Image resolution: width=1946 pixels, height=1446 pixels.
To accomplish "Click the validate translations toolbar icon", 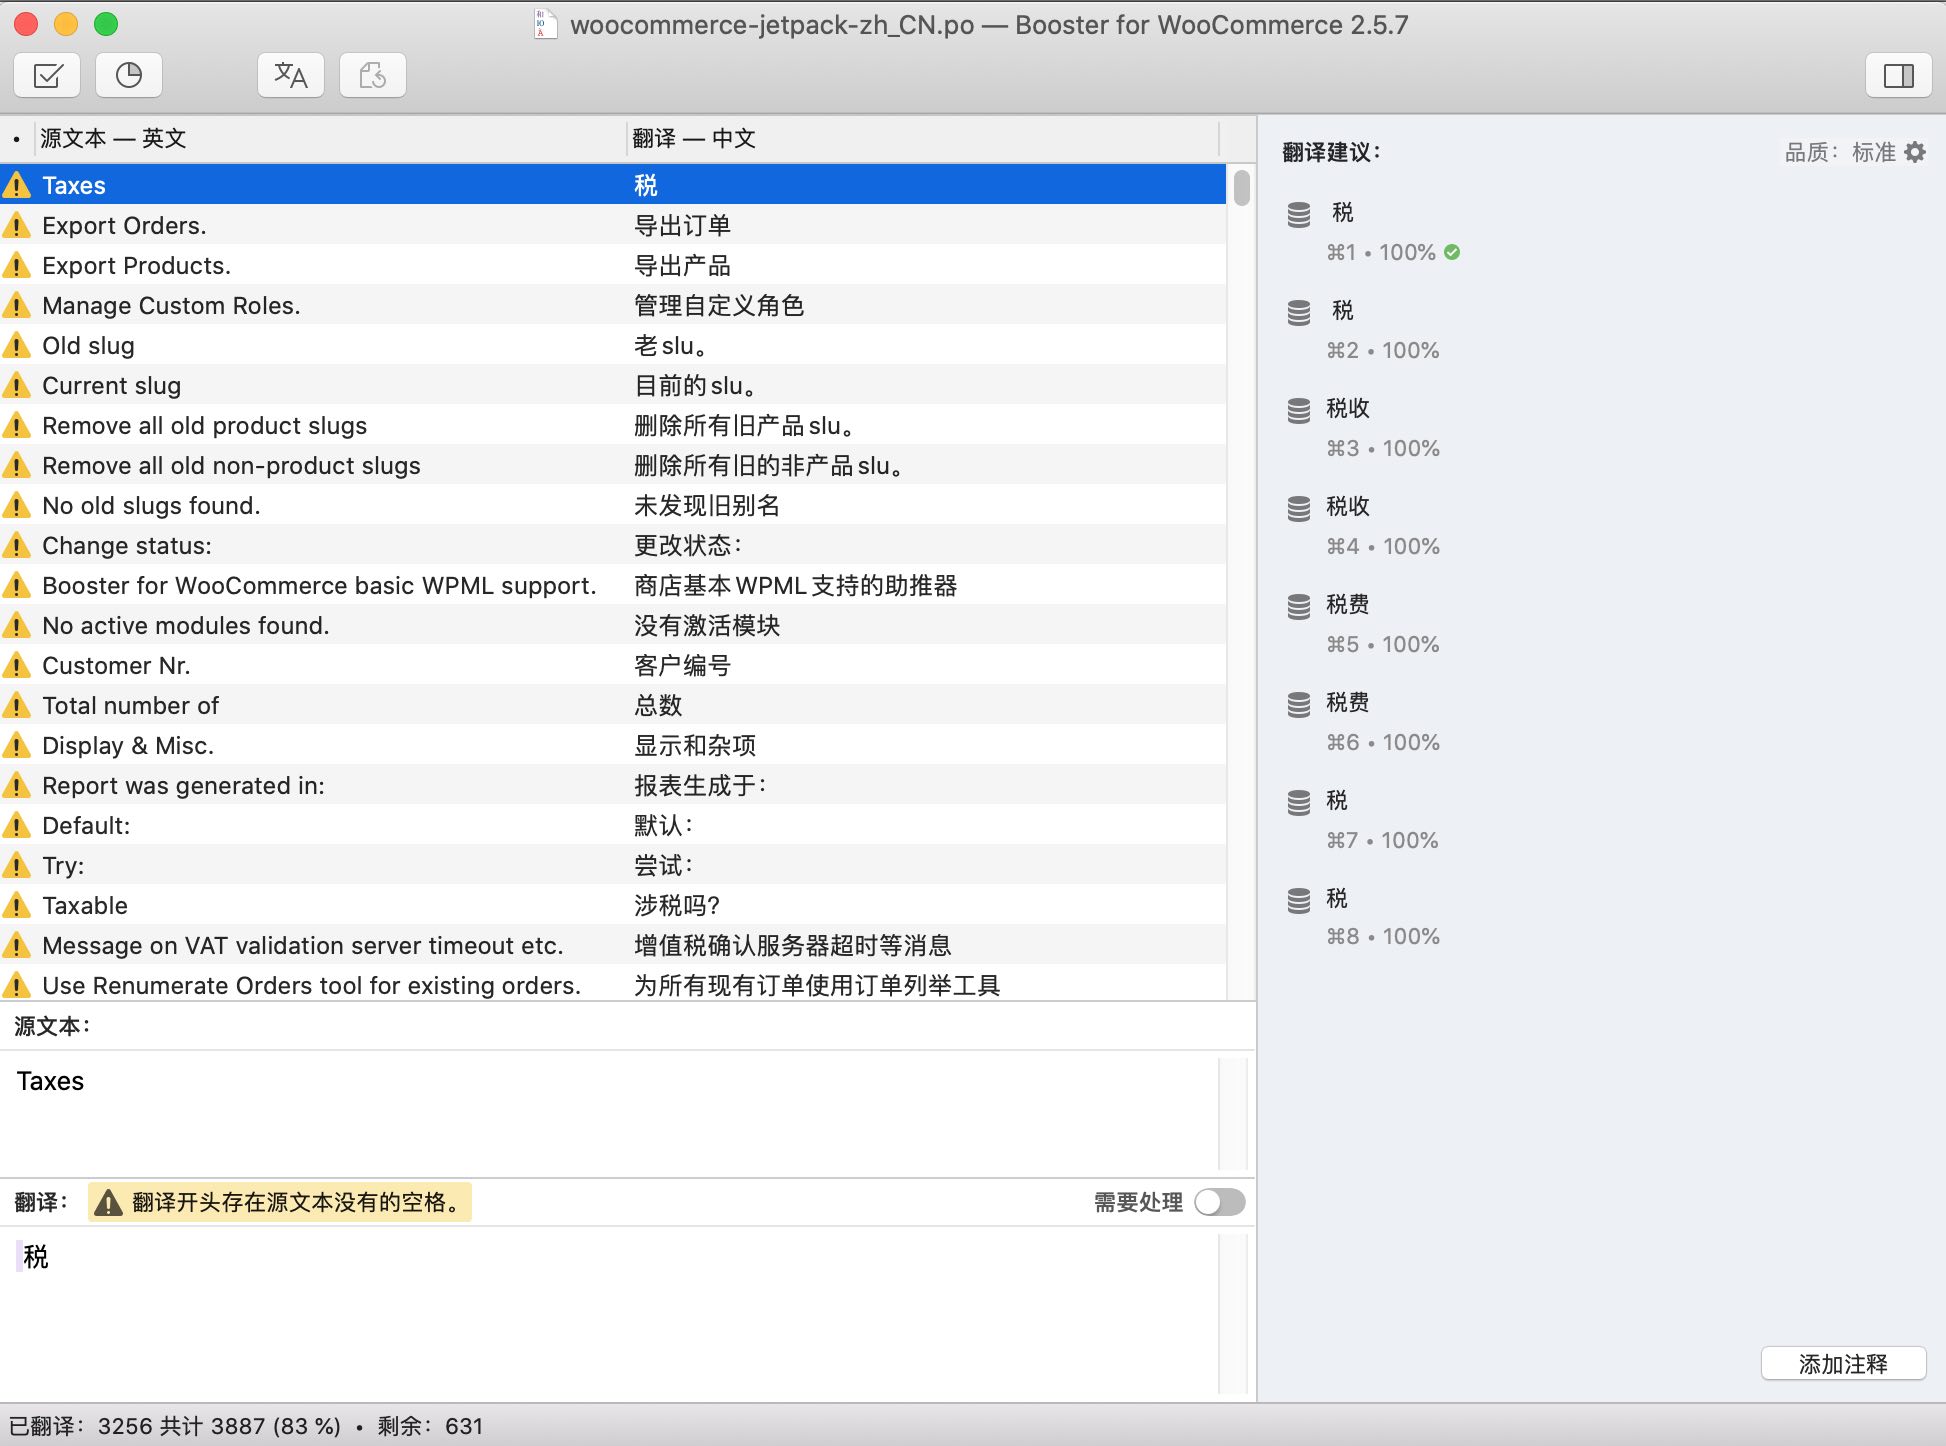I will tap(47, 75).
